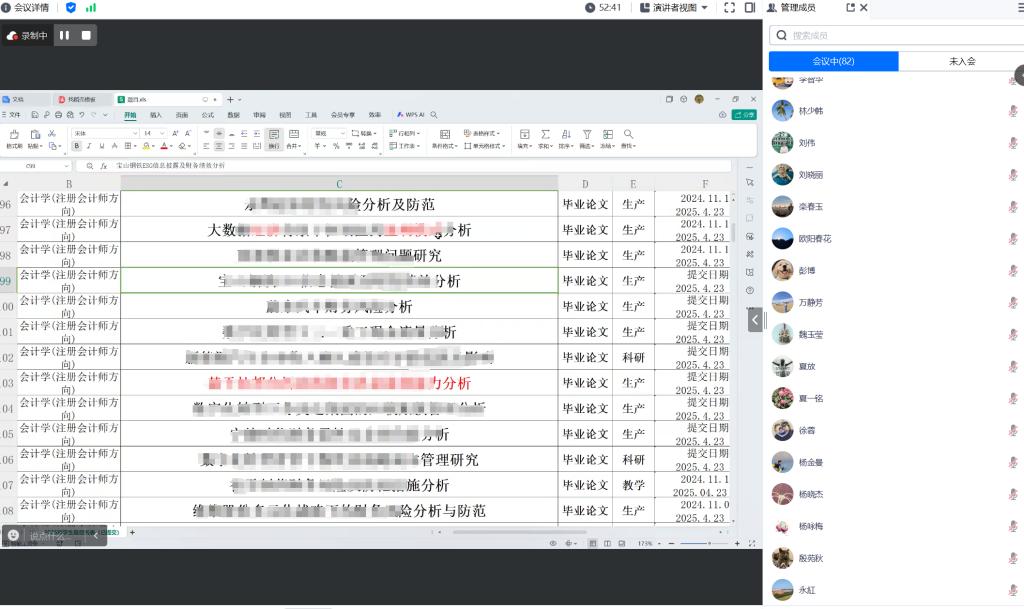Switch to the 未入会 tab

pyautogui.click(x=961, y=61)
